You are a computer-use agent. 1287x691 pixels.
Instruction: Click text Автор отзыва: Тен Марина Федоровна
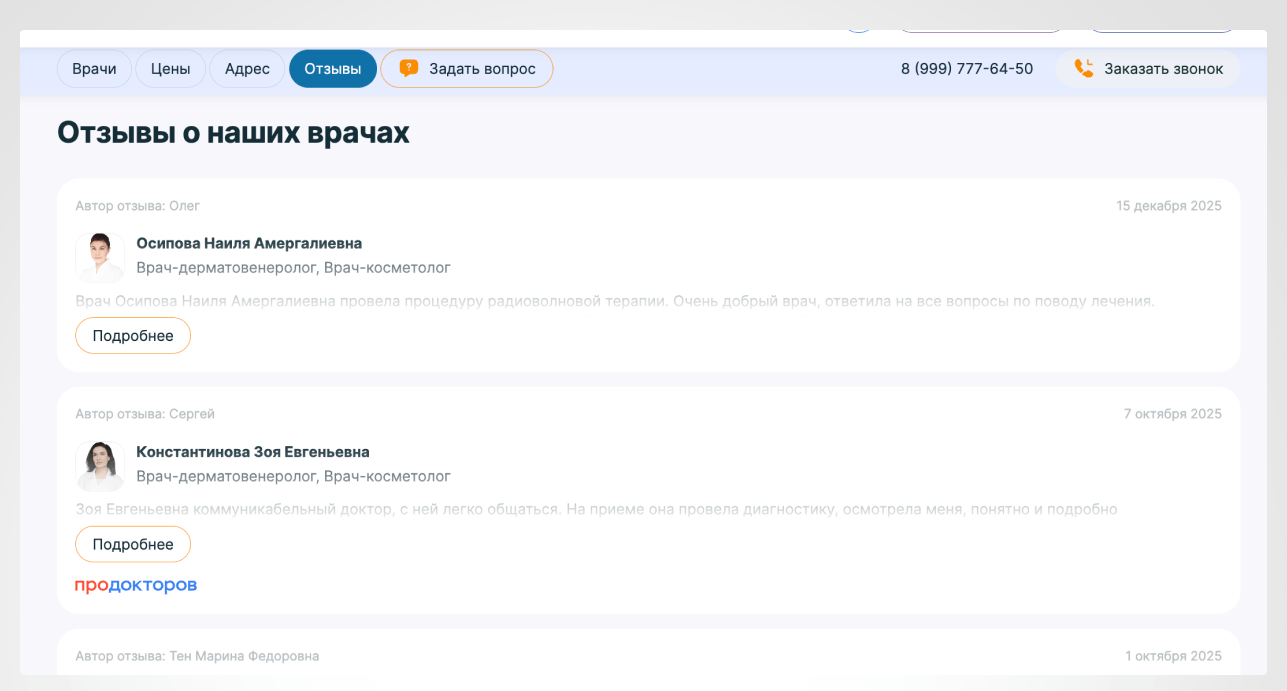(x=197, y=656)
